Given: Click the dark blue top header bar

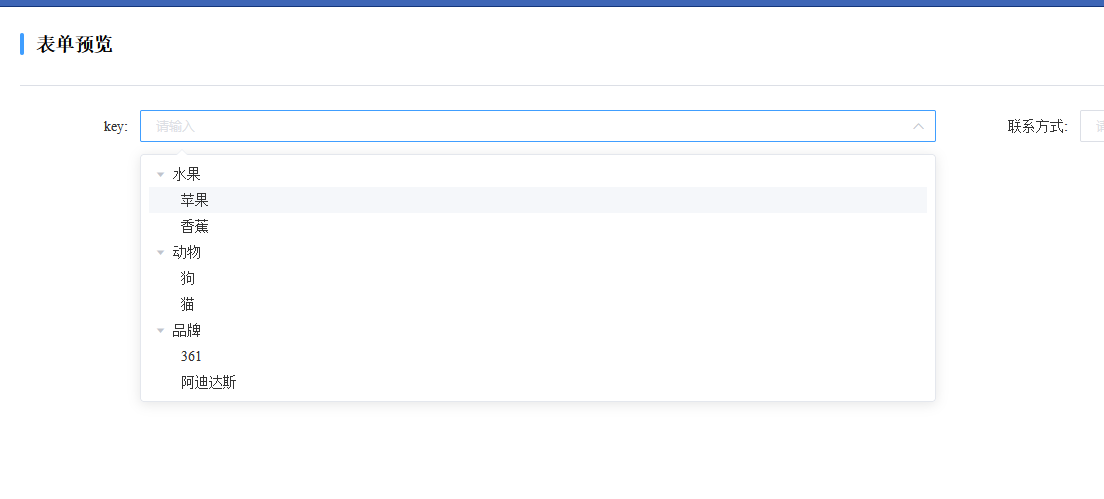Looking at the screenshot, I should (x=552, y=4).
